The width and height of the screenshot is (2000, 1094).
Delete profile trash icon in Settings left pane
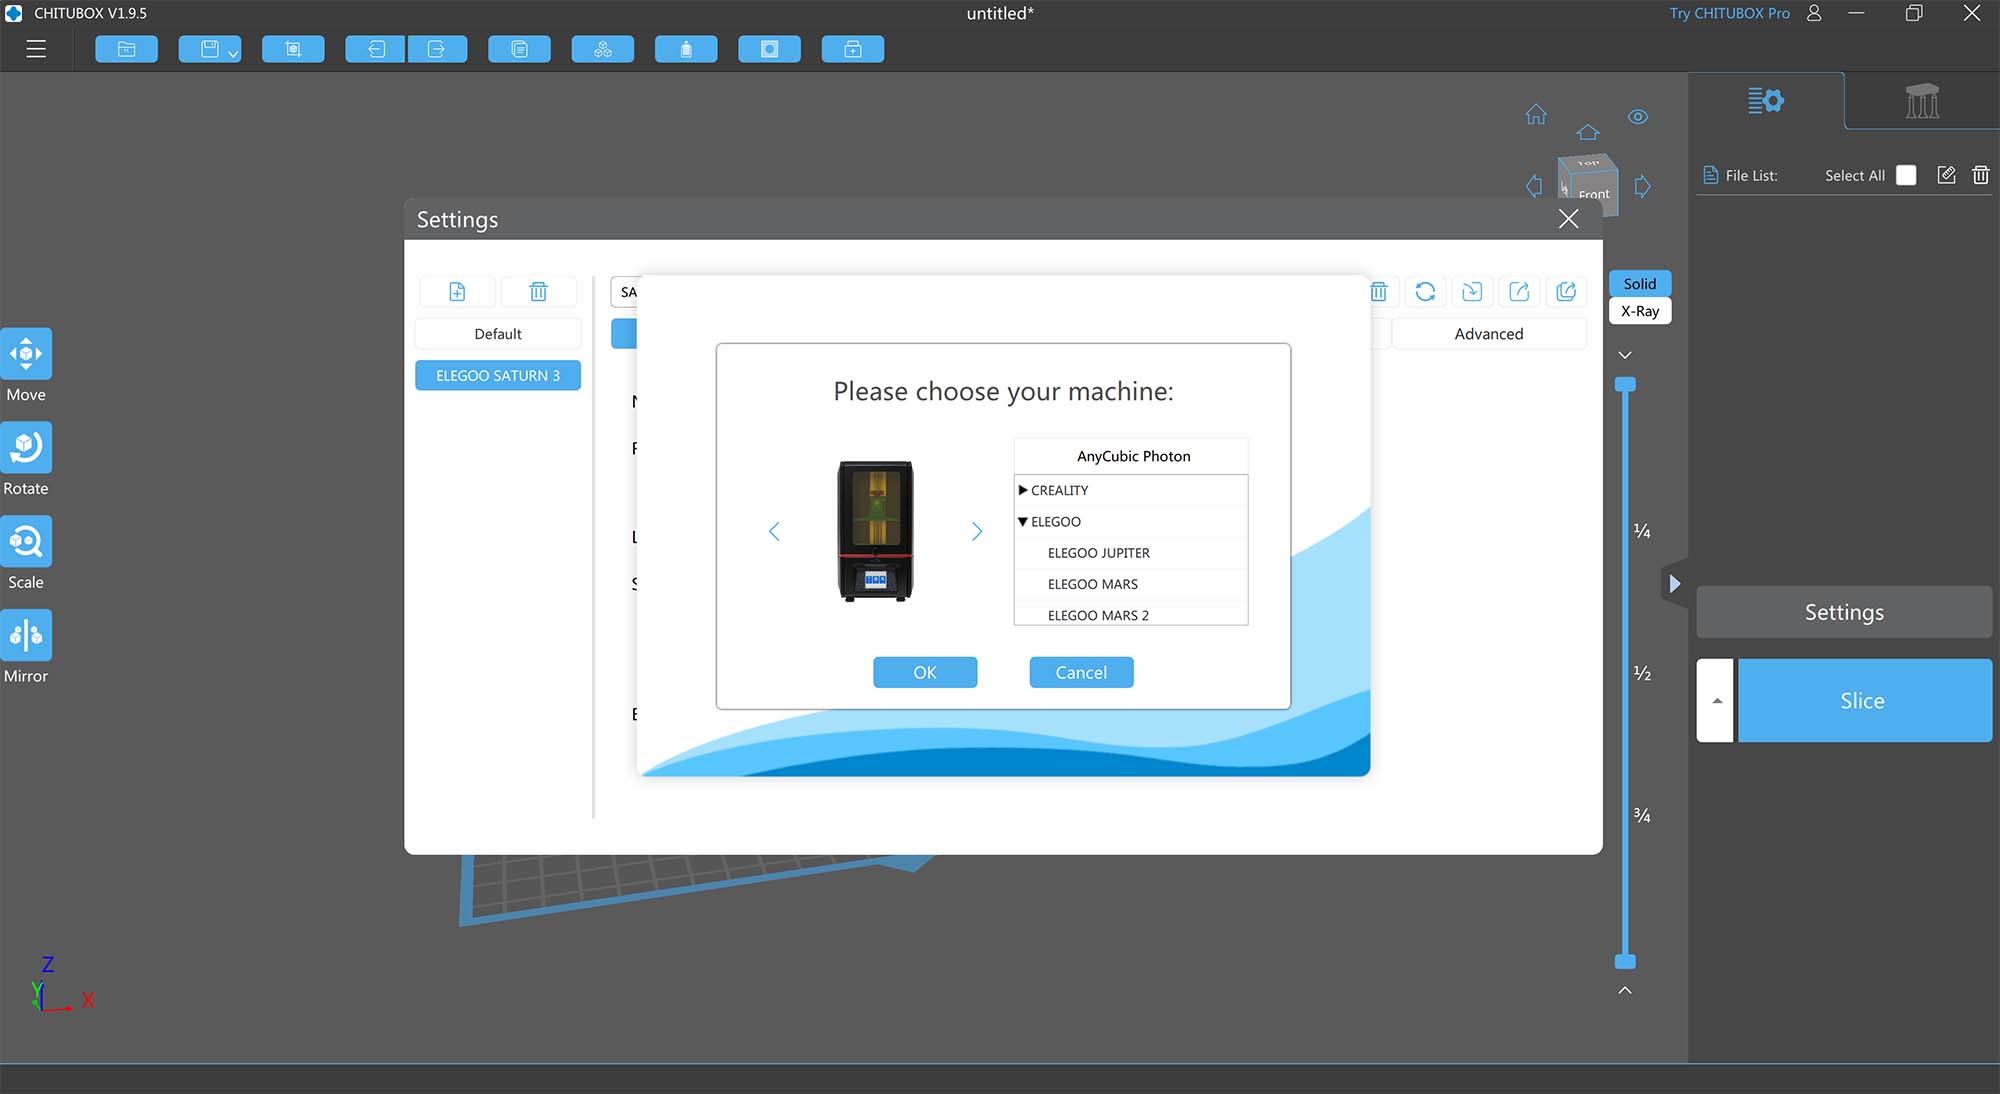(538, 291)
